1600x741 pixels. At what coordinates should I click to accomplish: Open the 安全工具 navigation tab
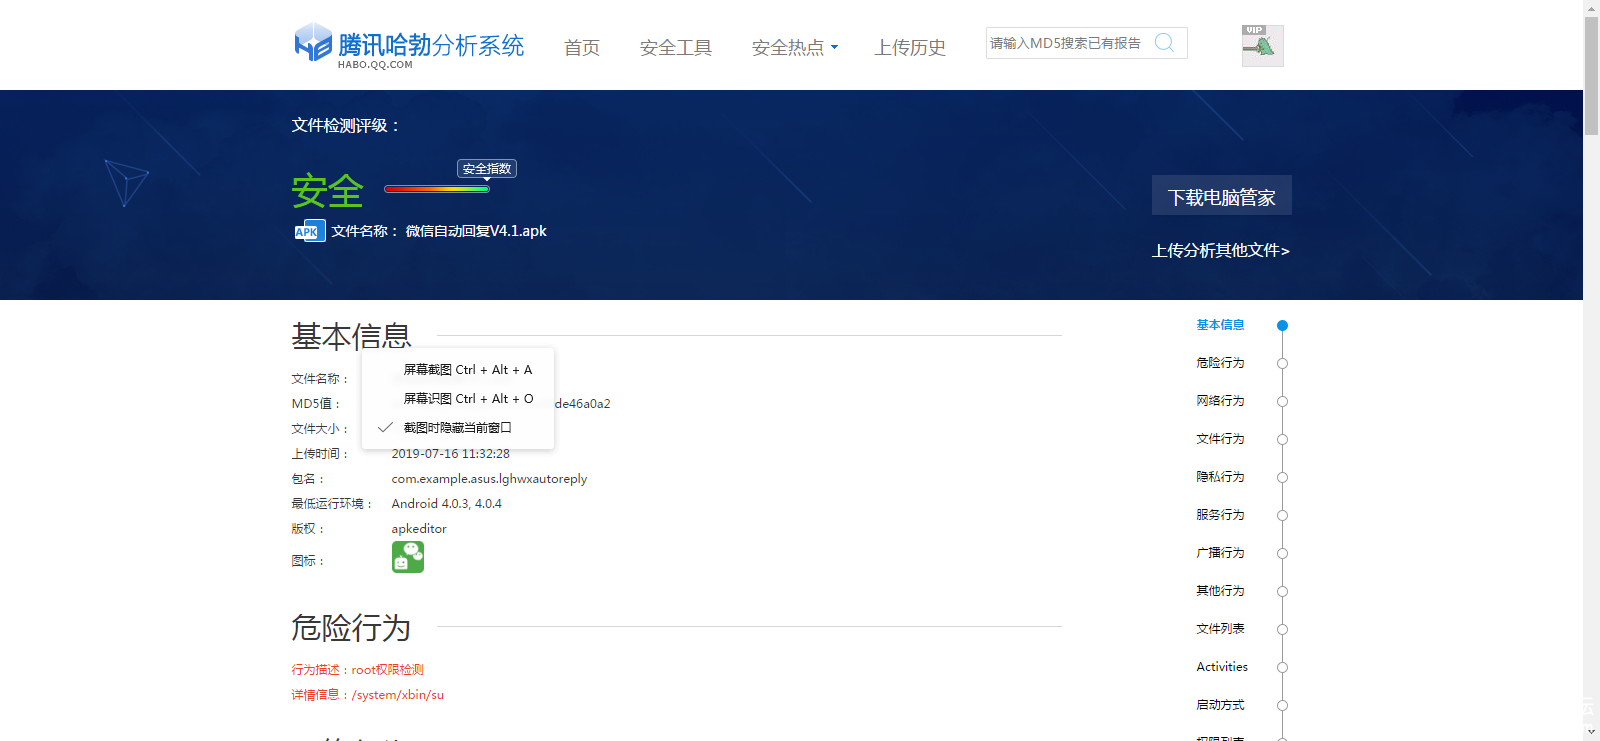click(676, 47)
